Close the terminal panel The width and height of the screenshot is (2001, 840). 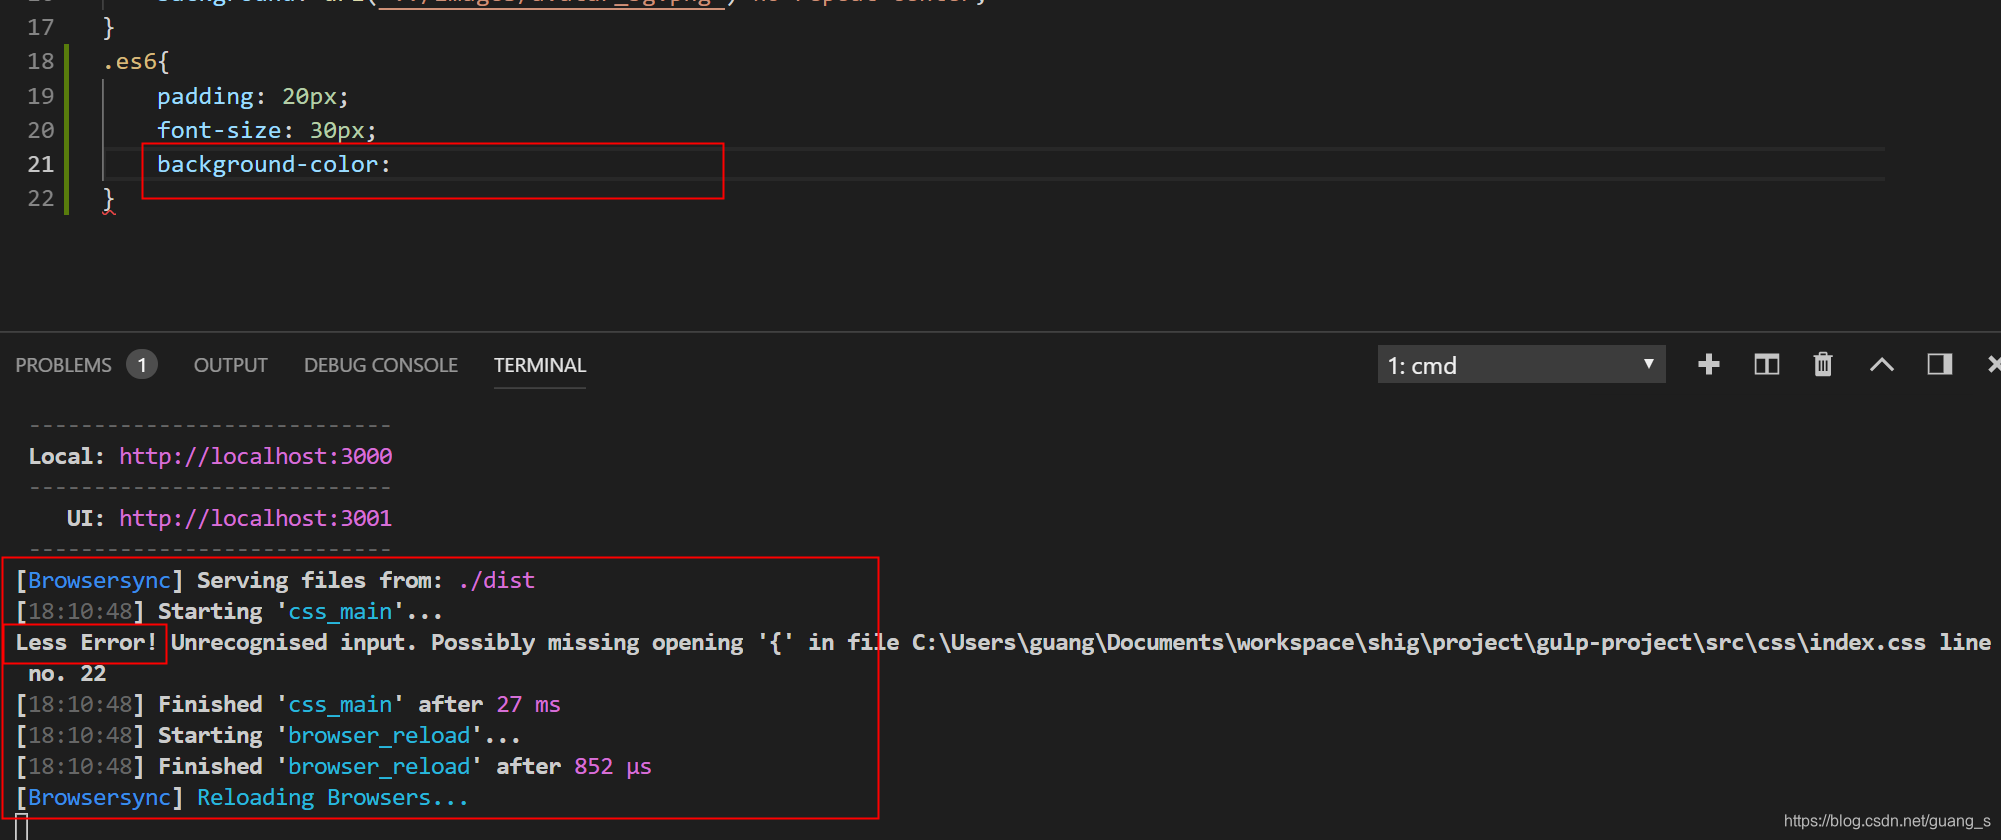point(1993,365)
